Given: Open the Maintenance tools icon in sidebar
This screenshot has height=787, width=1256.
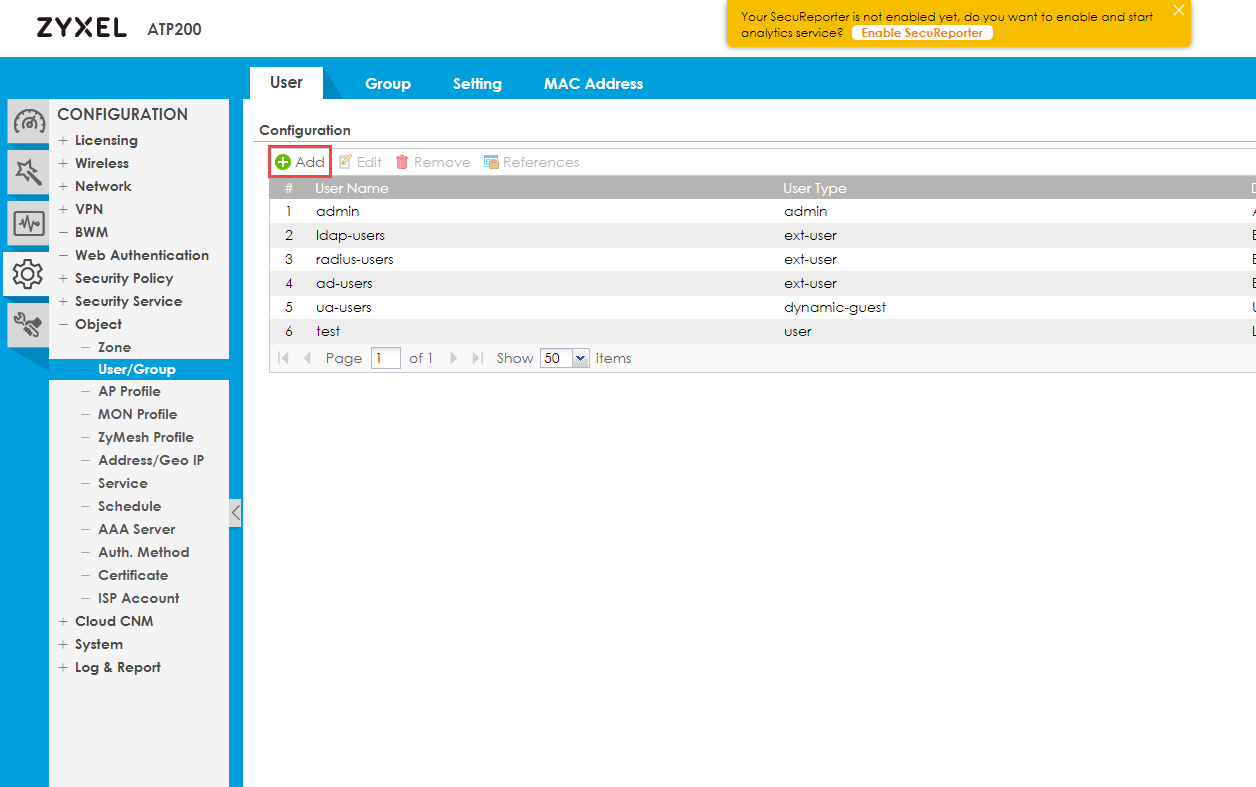Looking at the screenshot, I should coord(28,324).
